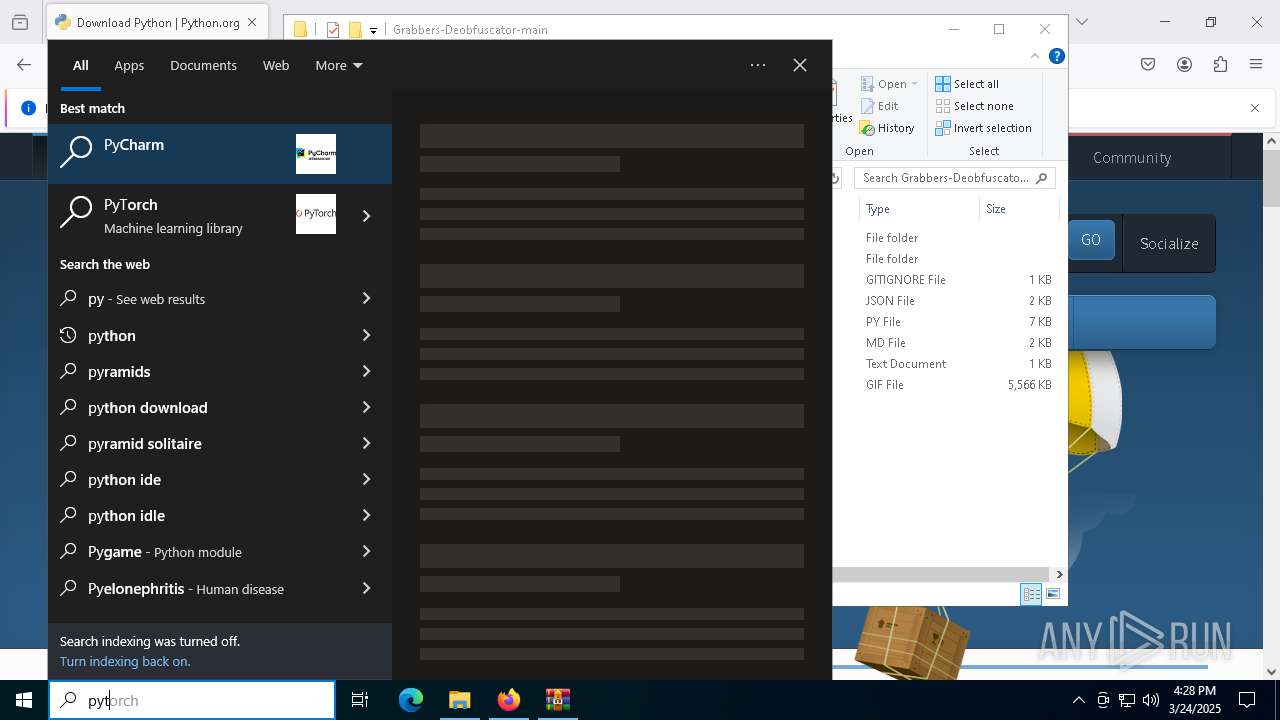Switch to Firefox from the taskbar

tap(509, 700)
